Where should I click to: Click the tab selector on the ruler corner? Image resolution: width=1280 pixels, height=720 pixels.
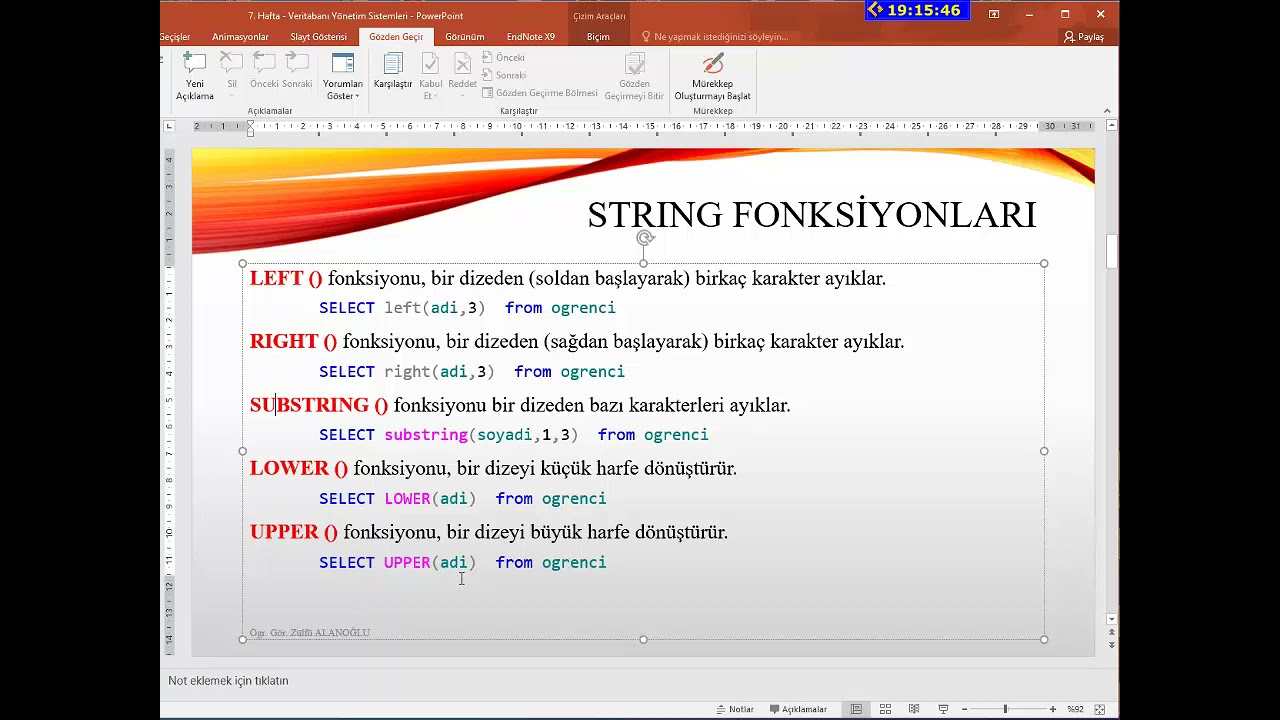point(169,126)
